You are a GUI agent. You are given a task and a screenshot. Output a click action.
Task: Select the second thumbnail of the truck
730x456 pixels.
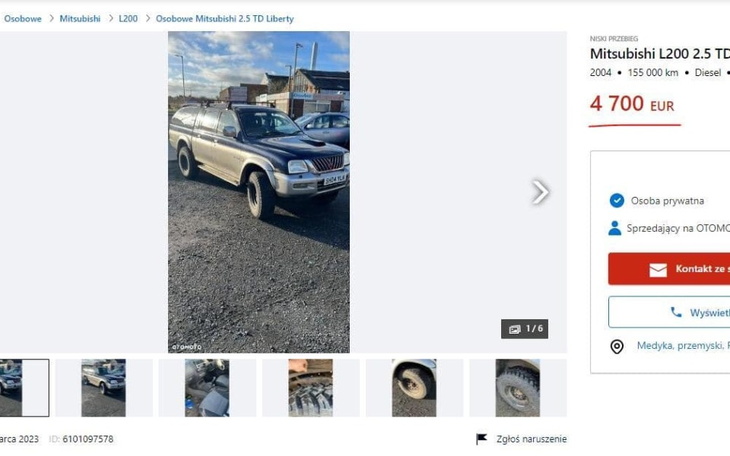tap(103, 388)
